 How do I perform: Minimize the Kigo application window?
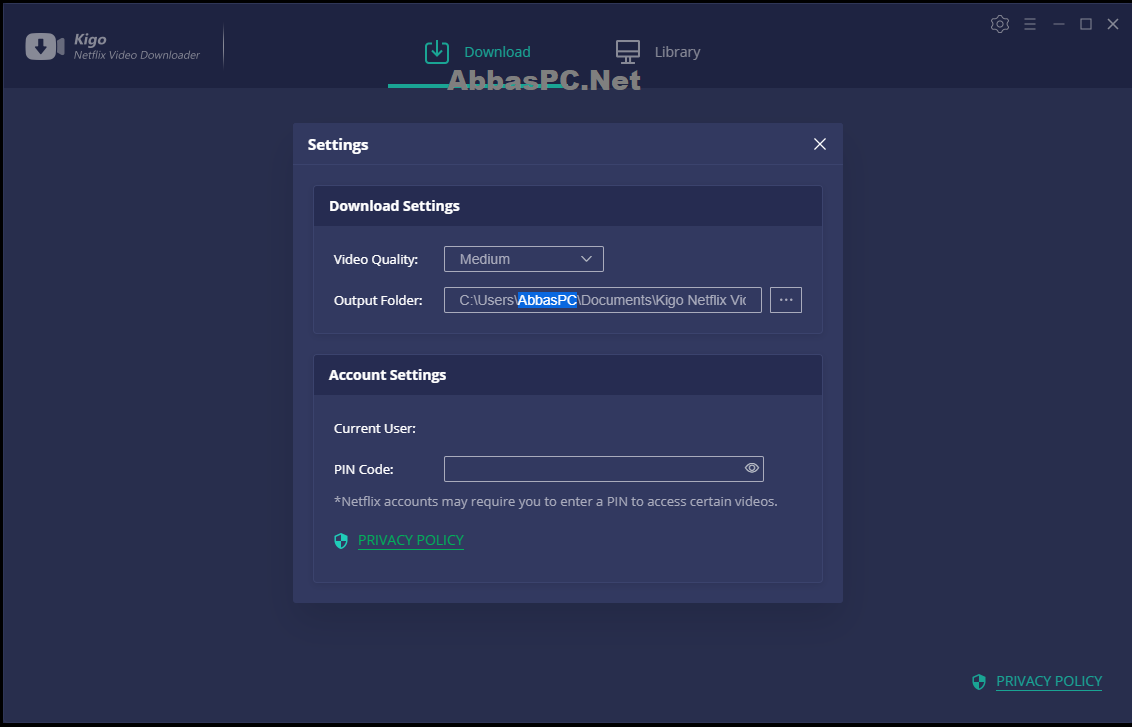[x=1058, y=24]
